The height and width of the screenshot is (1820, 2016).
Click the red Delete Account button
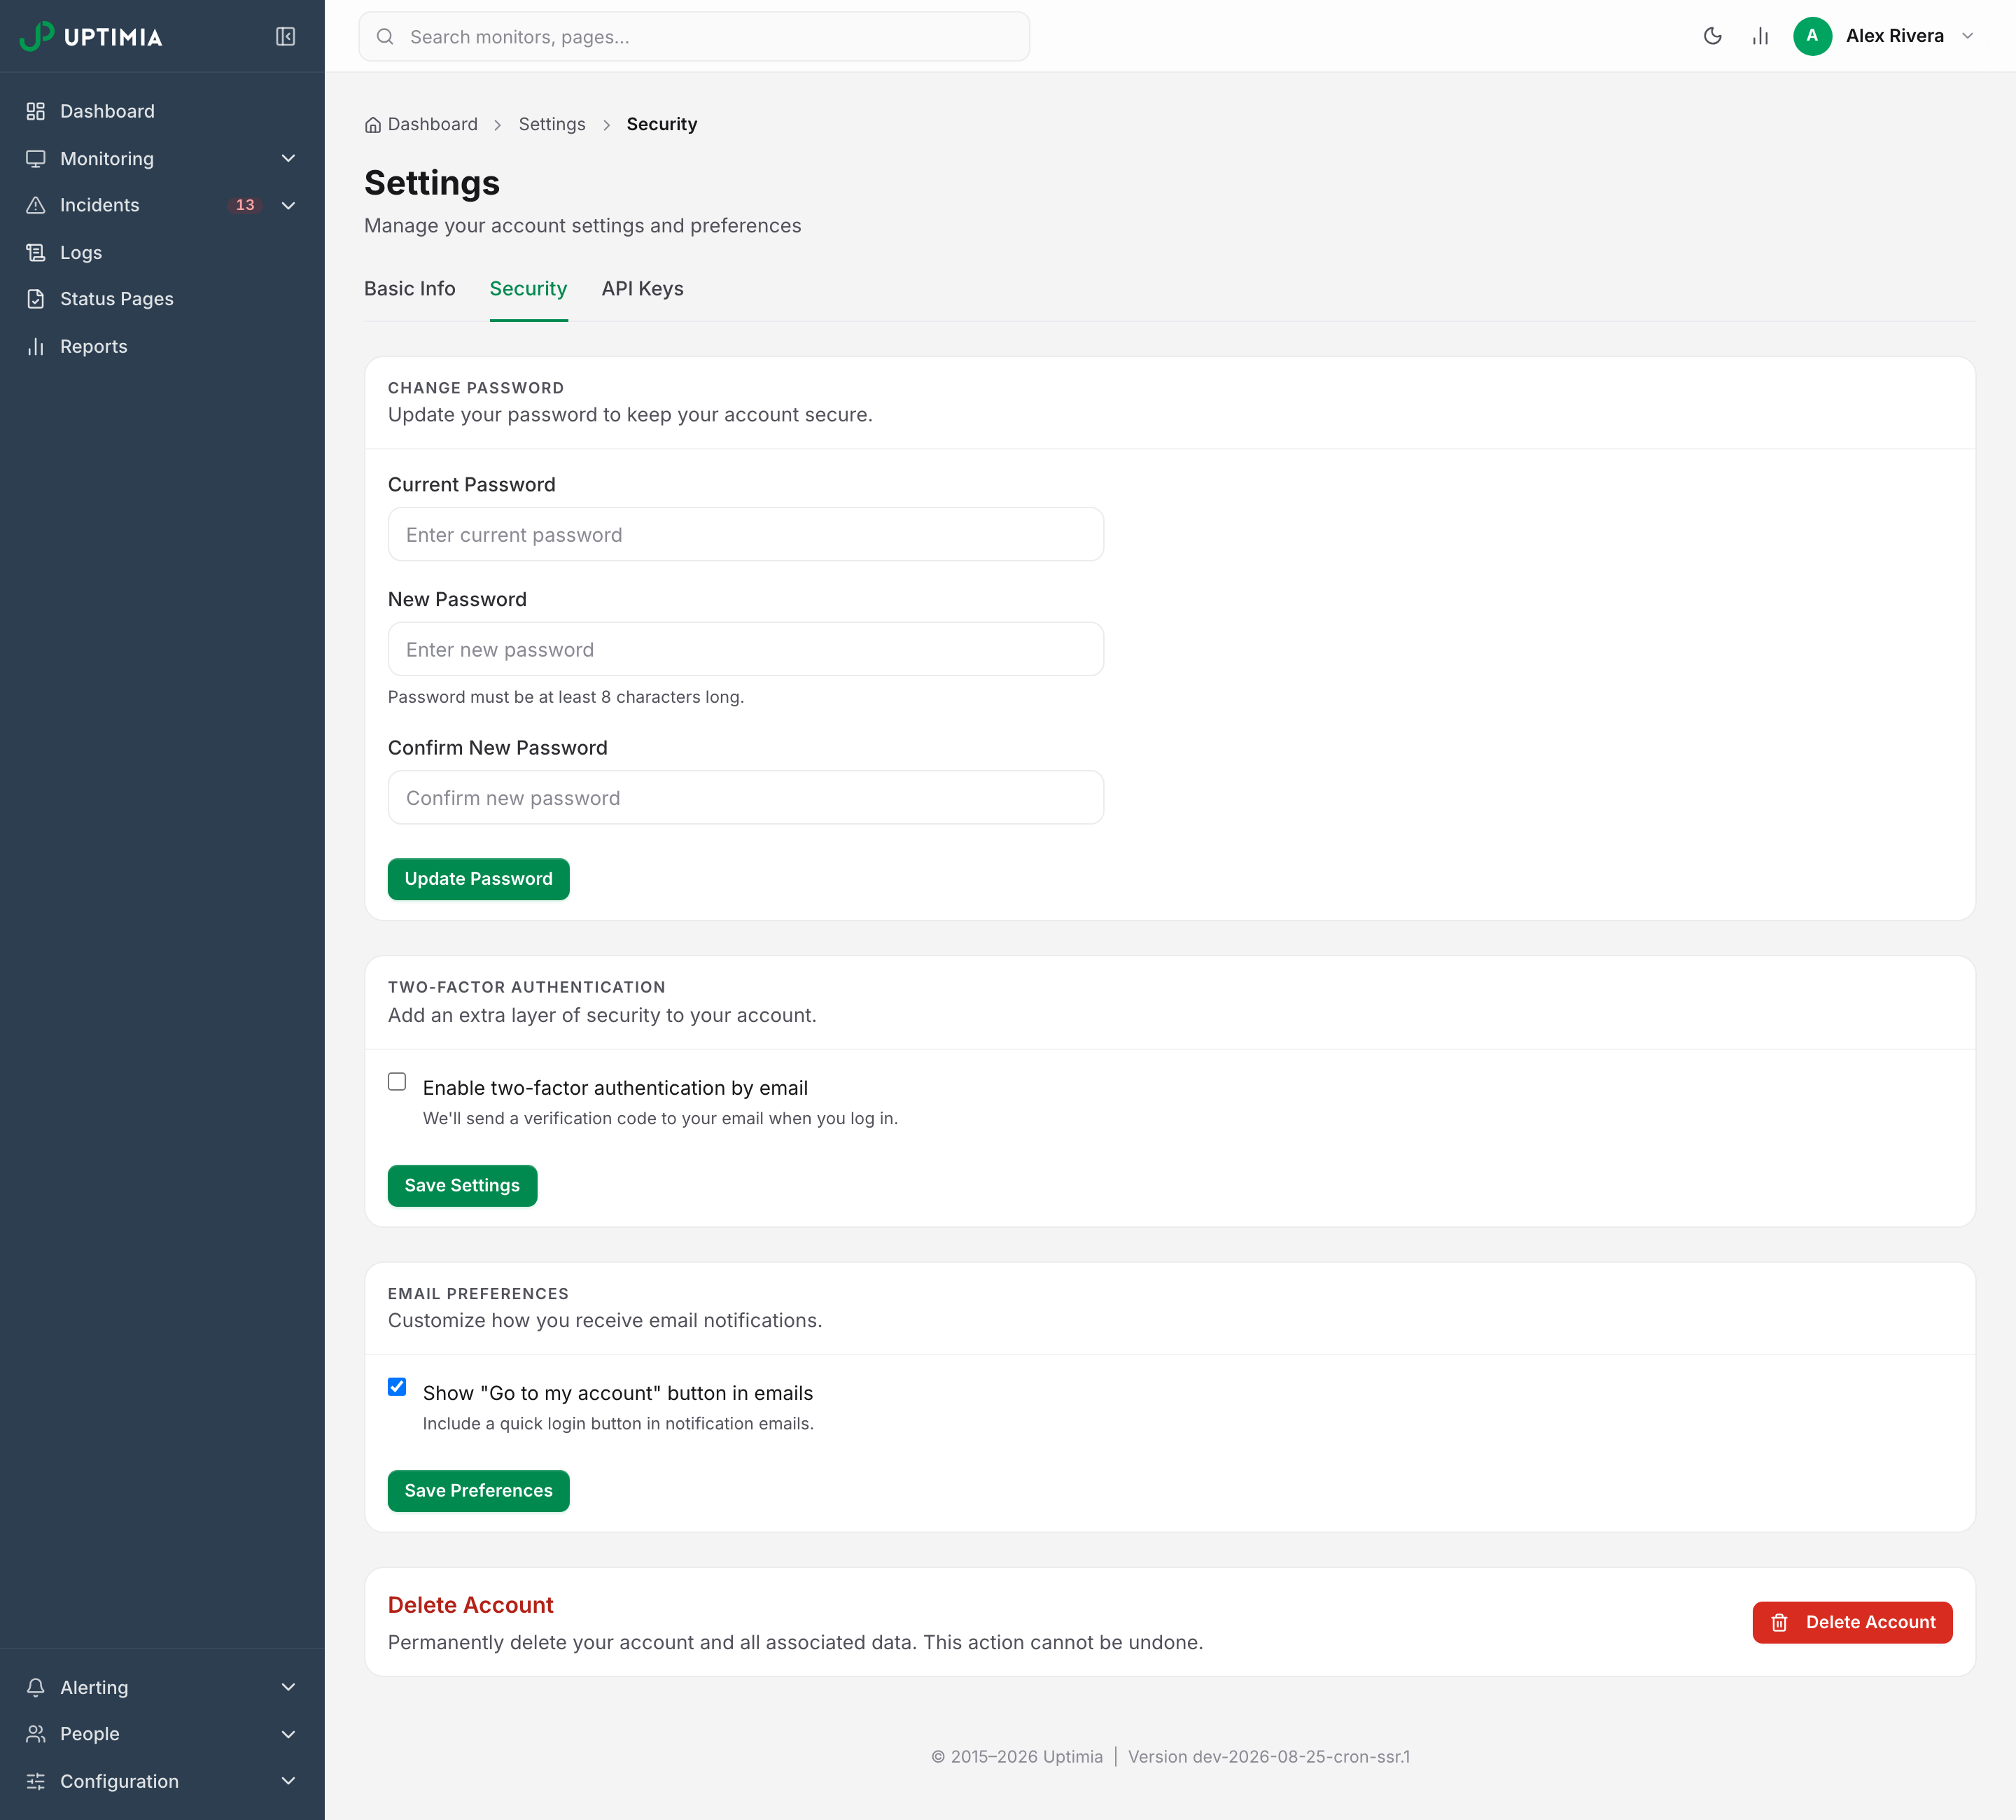coord(1852,1622)
